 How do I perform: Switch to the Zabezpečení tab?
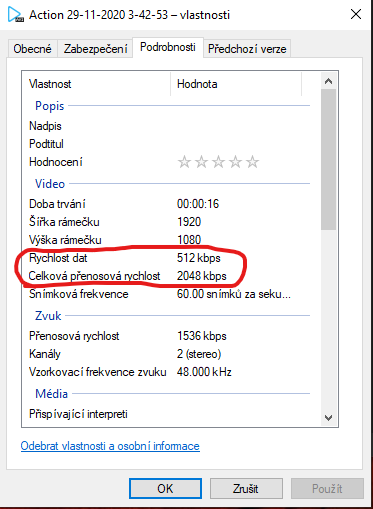(x=95, y=49)
